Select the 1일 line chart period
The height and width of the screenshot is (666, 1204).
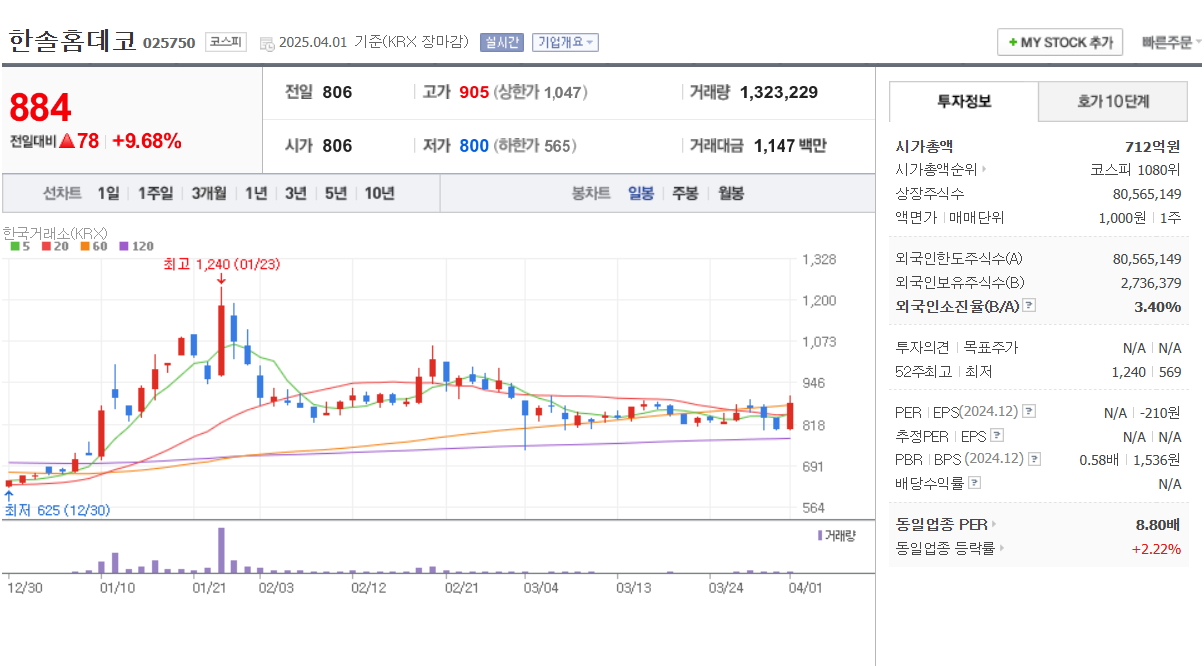[x=108, y=193]
